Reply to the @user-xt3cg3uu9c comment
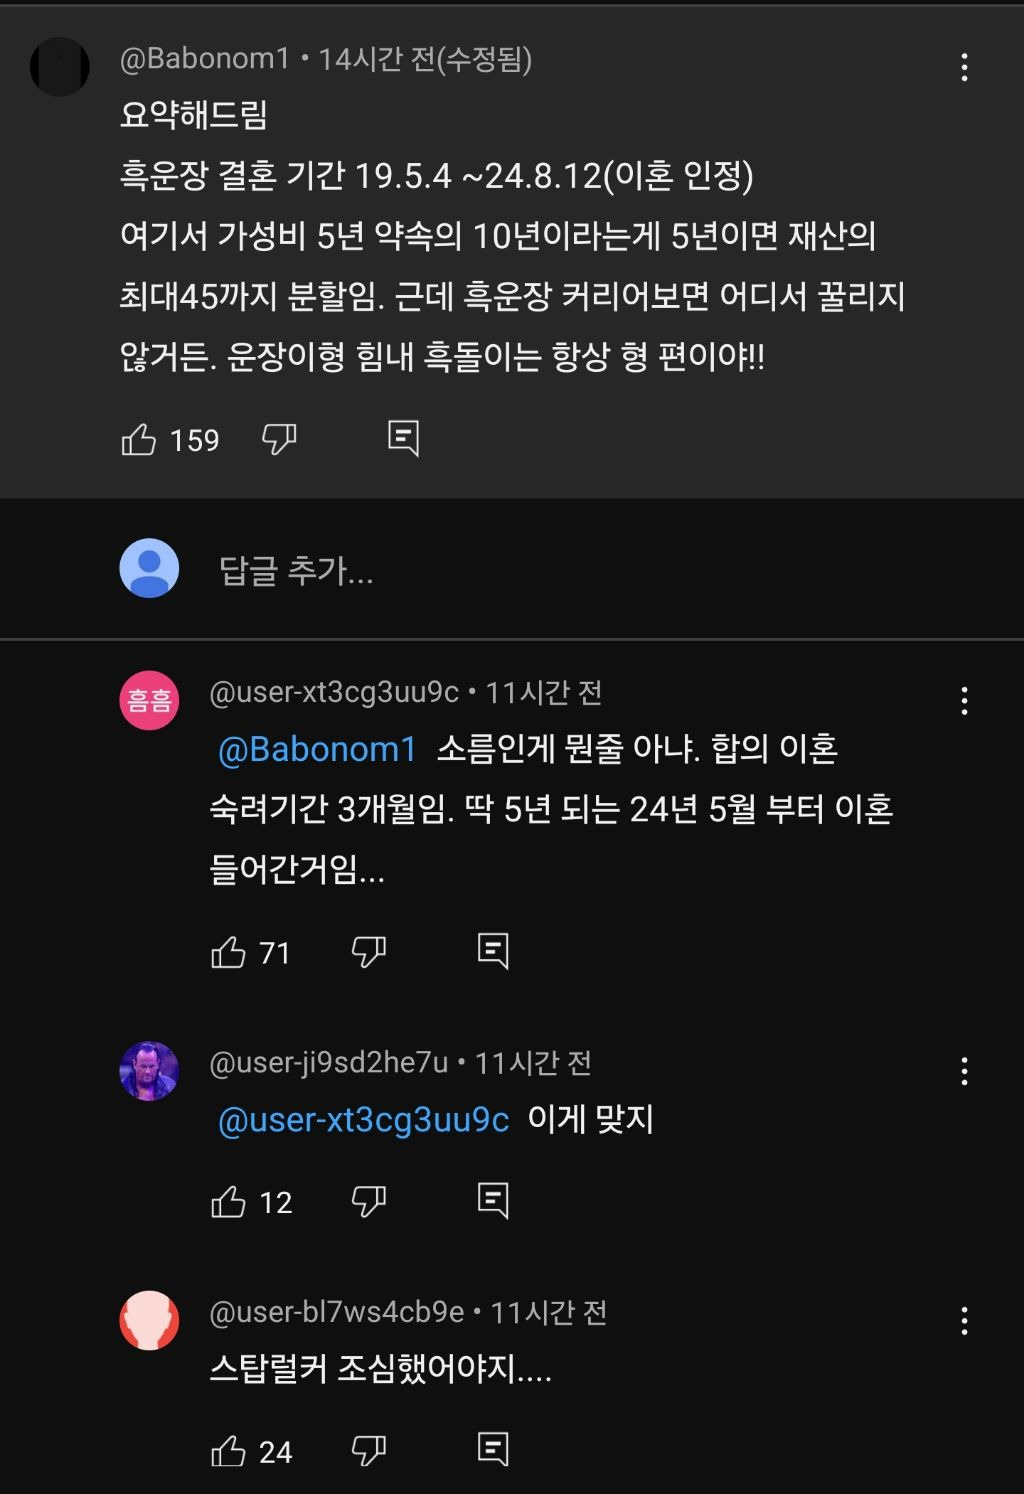This screenshot has width=1024, height=1494. (x=493, y=950)
